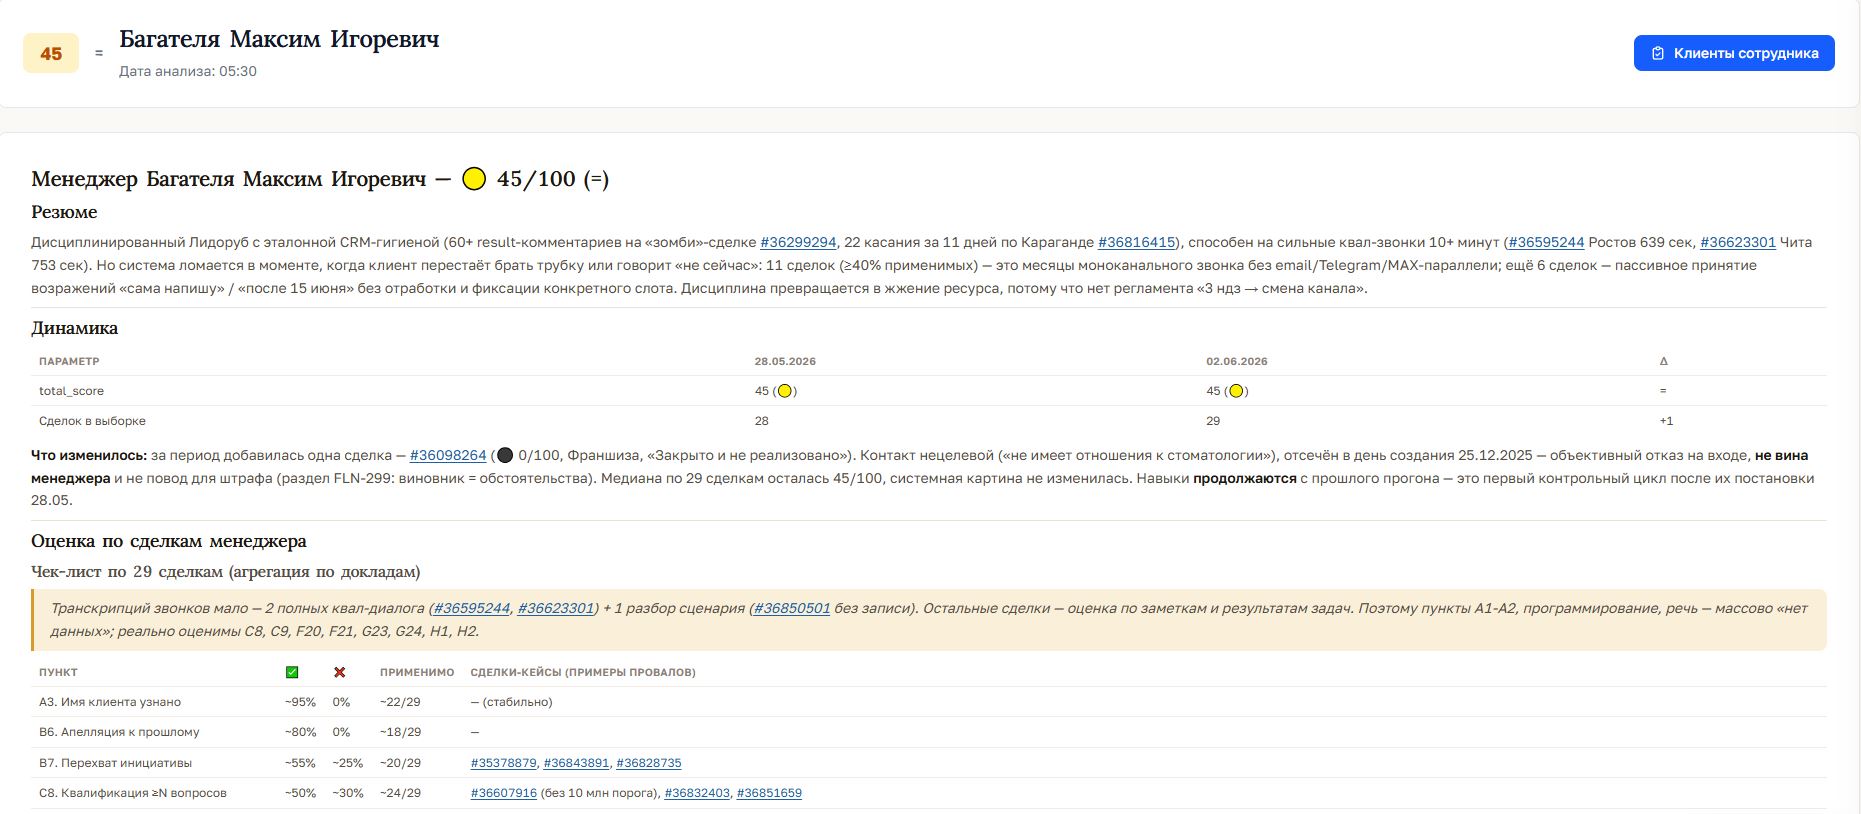Click the ПРИМЕНИМО column header

pos(417,672)
